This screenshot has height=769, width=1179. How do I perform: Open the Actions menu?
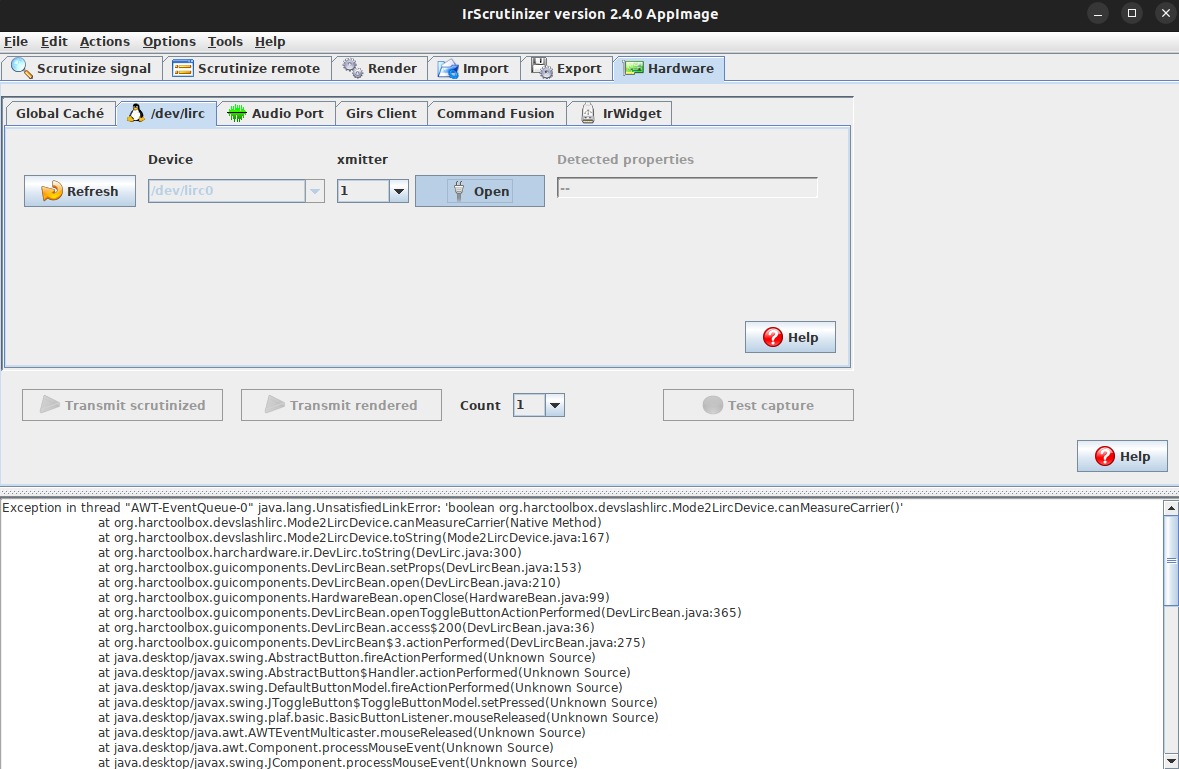pyautogui.click(x=105, y=41)
